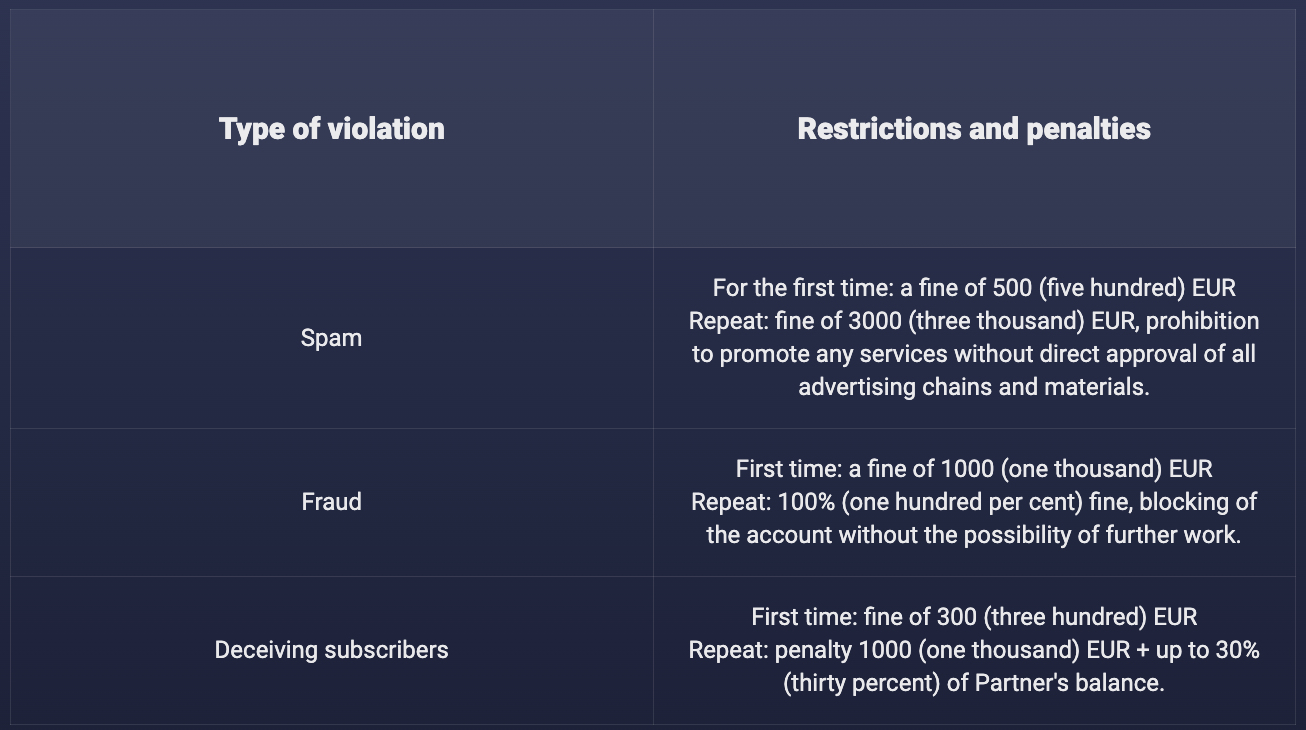Click '(thirty percent) of Partner's balance' text

pos(974,684)
